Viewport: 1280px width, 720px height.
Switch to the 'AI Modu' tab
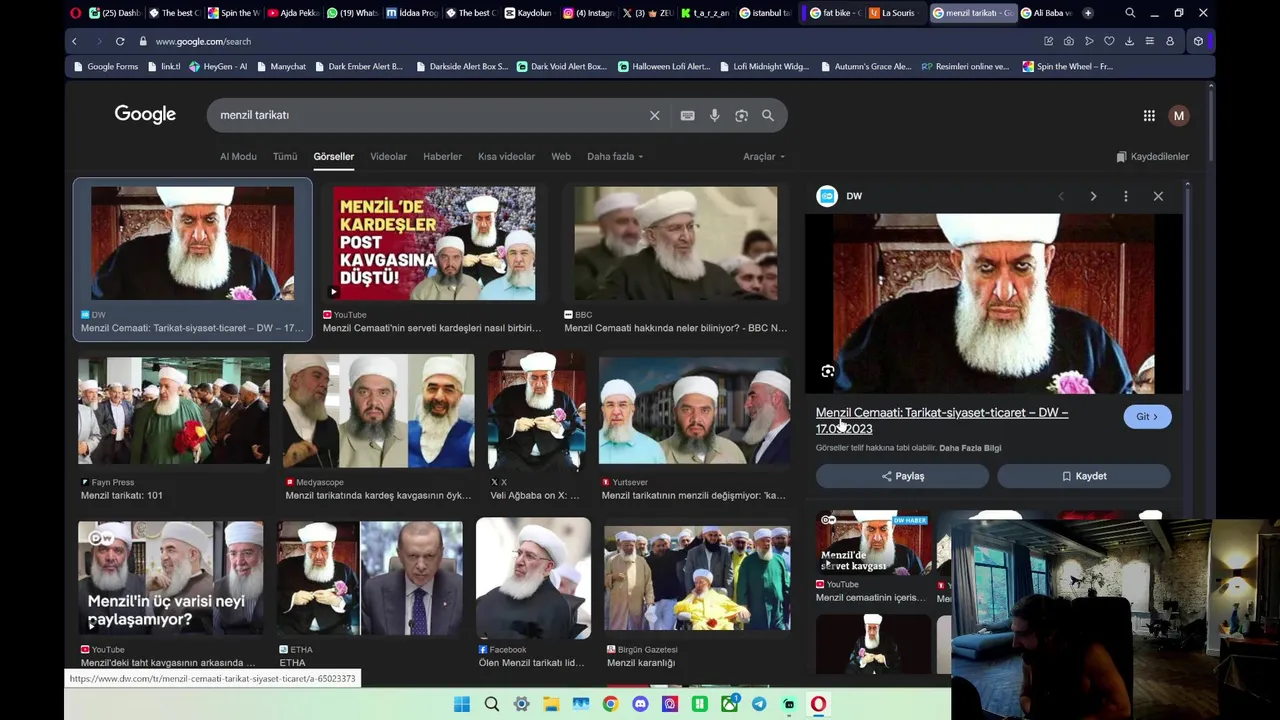tap(238, 157)
